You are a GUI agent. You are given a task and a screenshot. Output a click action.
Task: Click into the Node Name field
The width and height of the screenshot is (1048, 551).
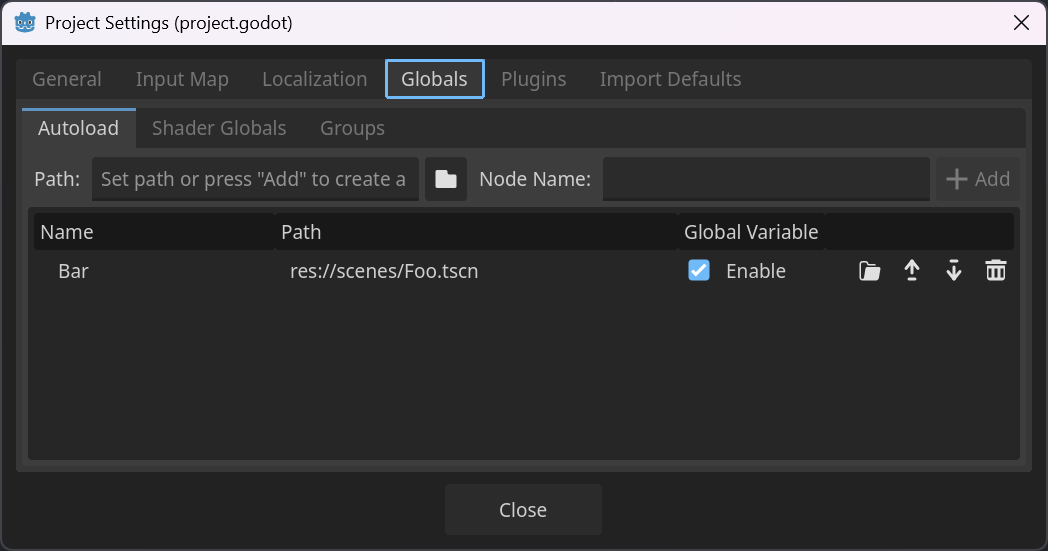point(765,179)
